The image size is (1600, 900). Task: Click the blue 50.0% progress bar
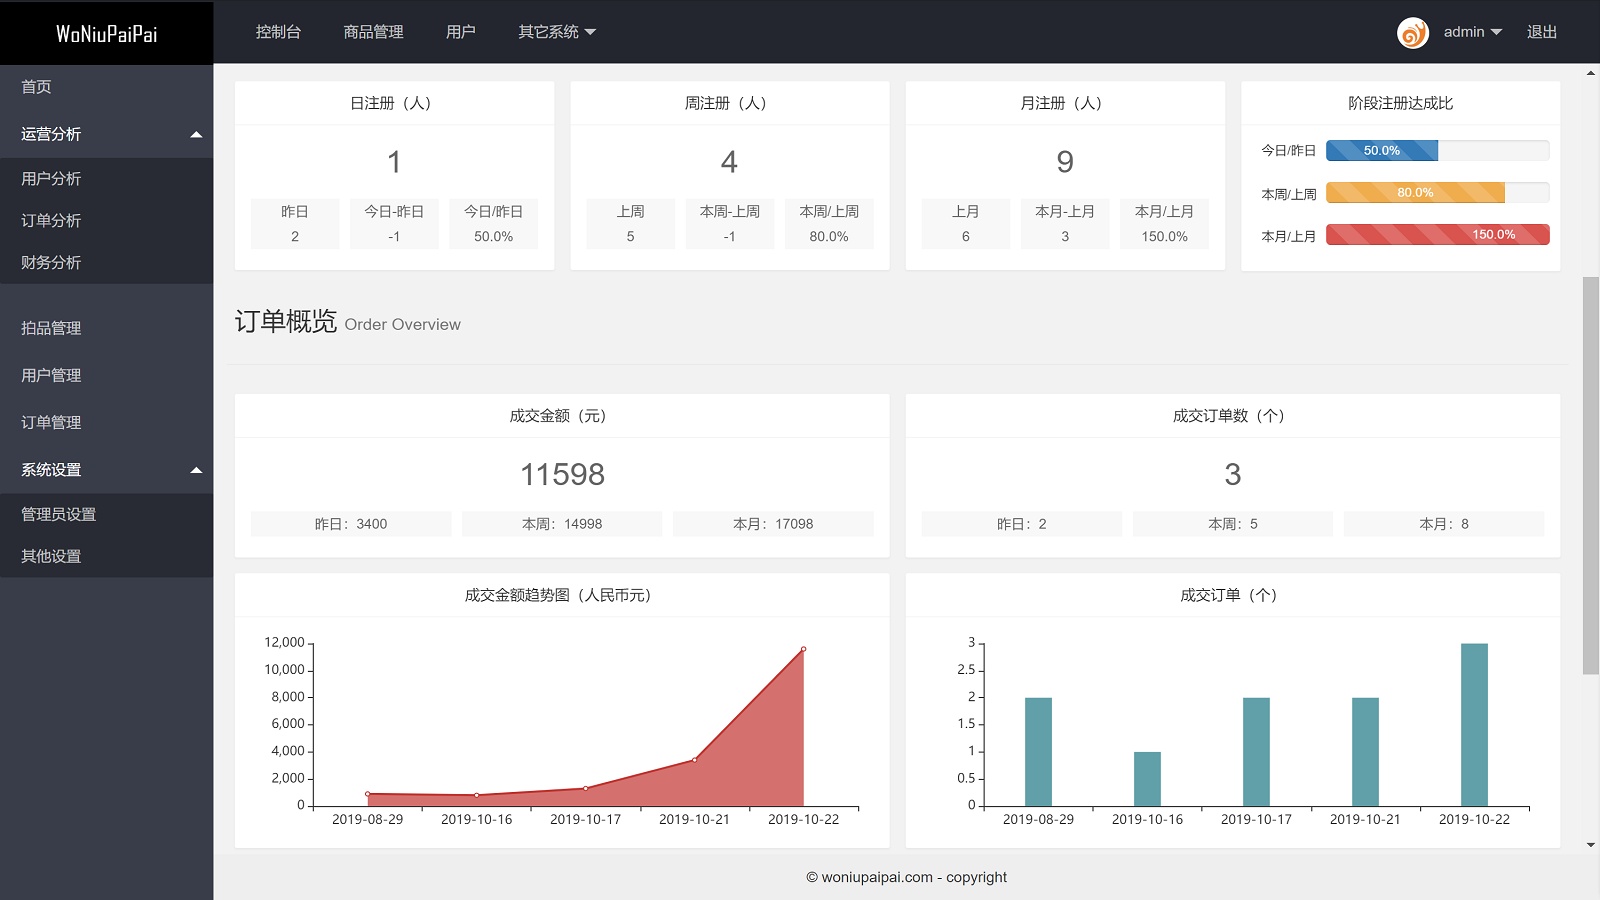pos(1382,151)
